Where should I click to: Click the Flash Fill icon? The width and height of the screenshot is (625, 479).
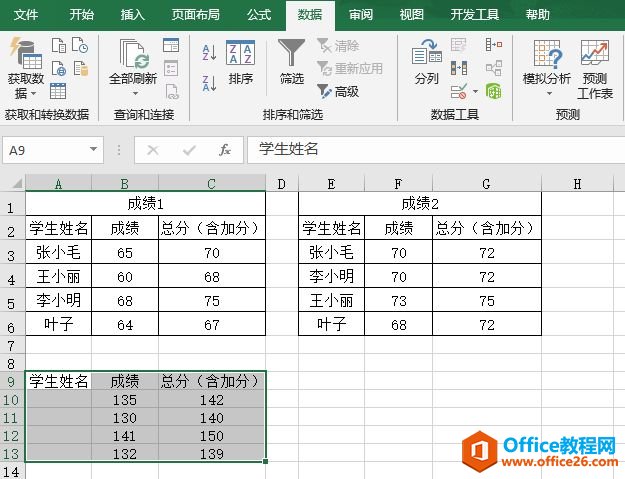(x=458, y=45)
